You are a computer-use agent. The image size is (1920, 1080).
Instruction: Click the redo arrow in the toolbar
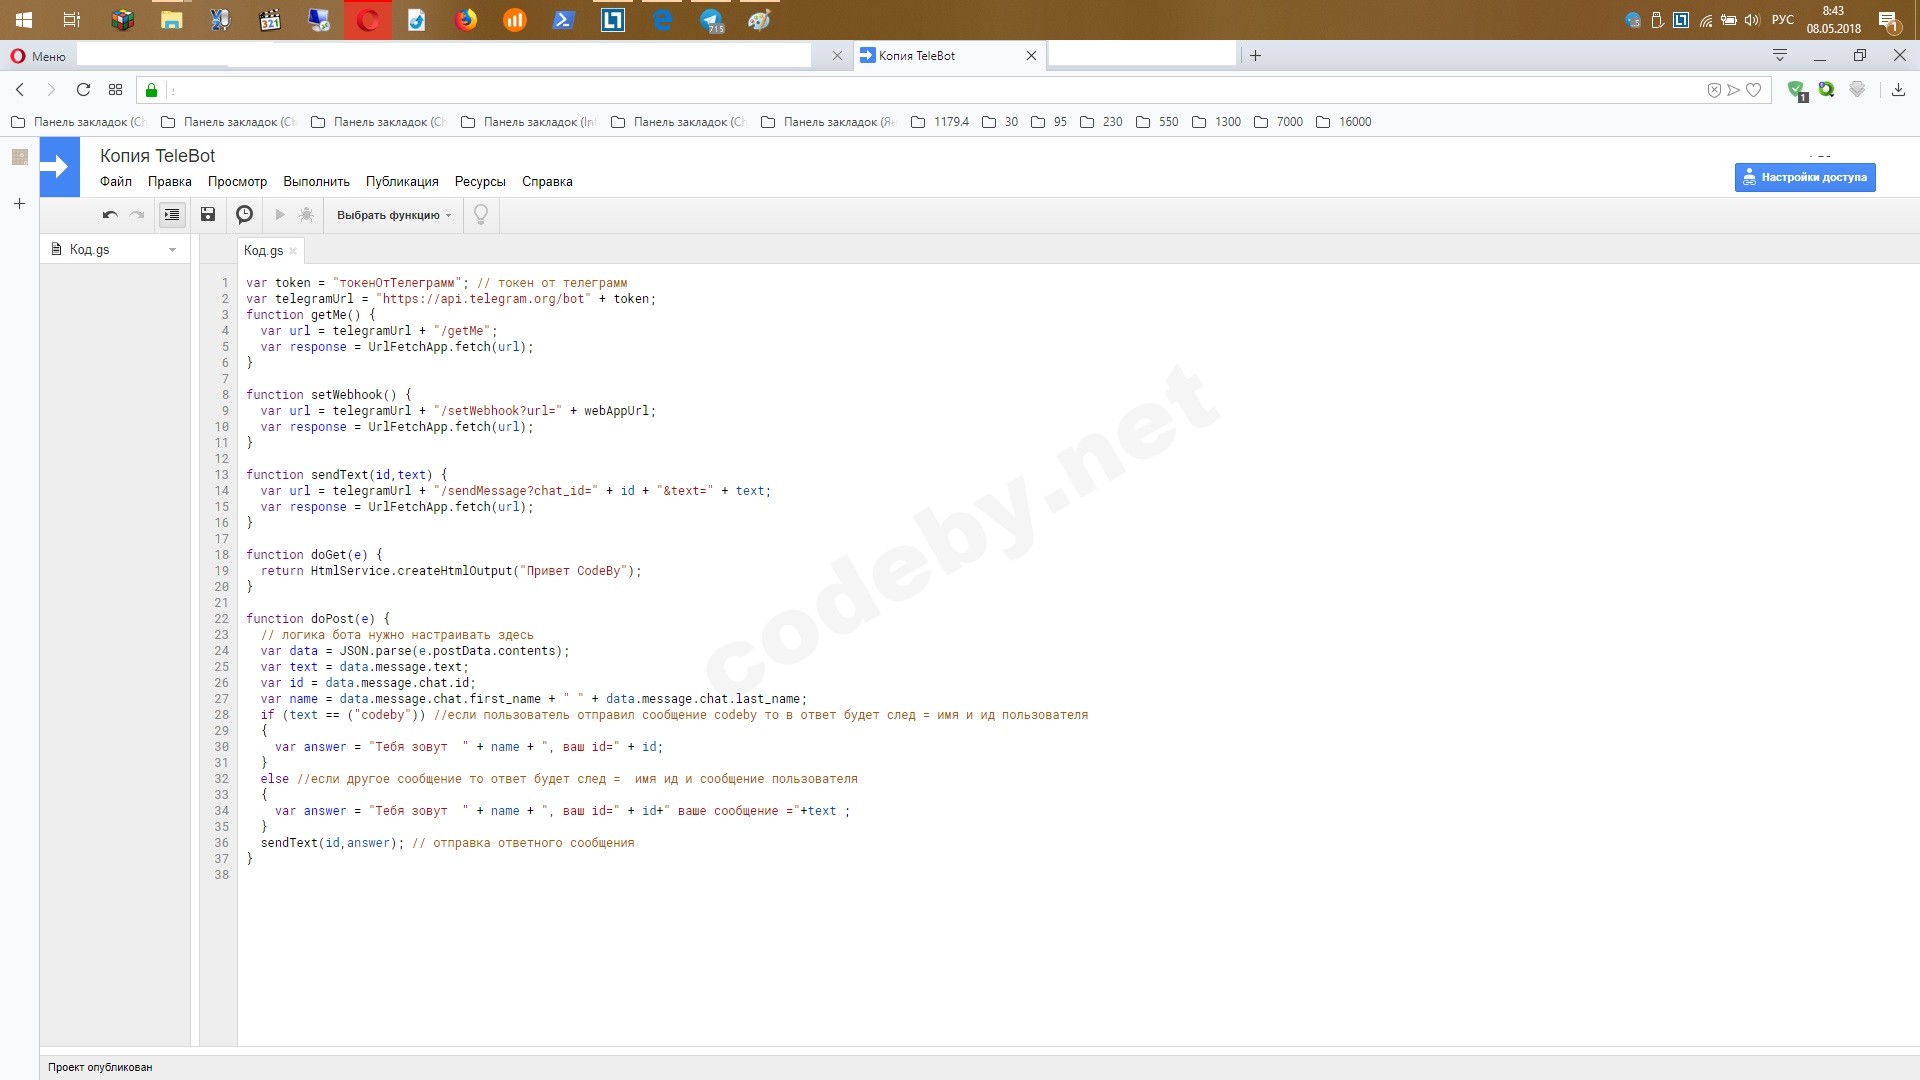[x=137, y=215]
